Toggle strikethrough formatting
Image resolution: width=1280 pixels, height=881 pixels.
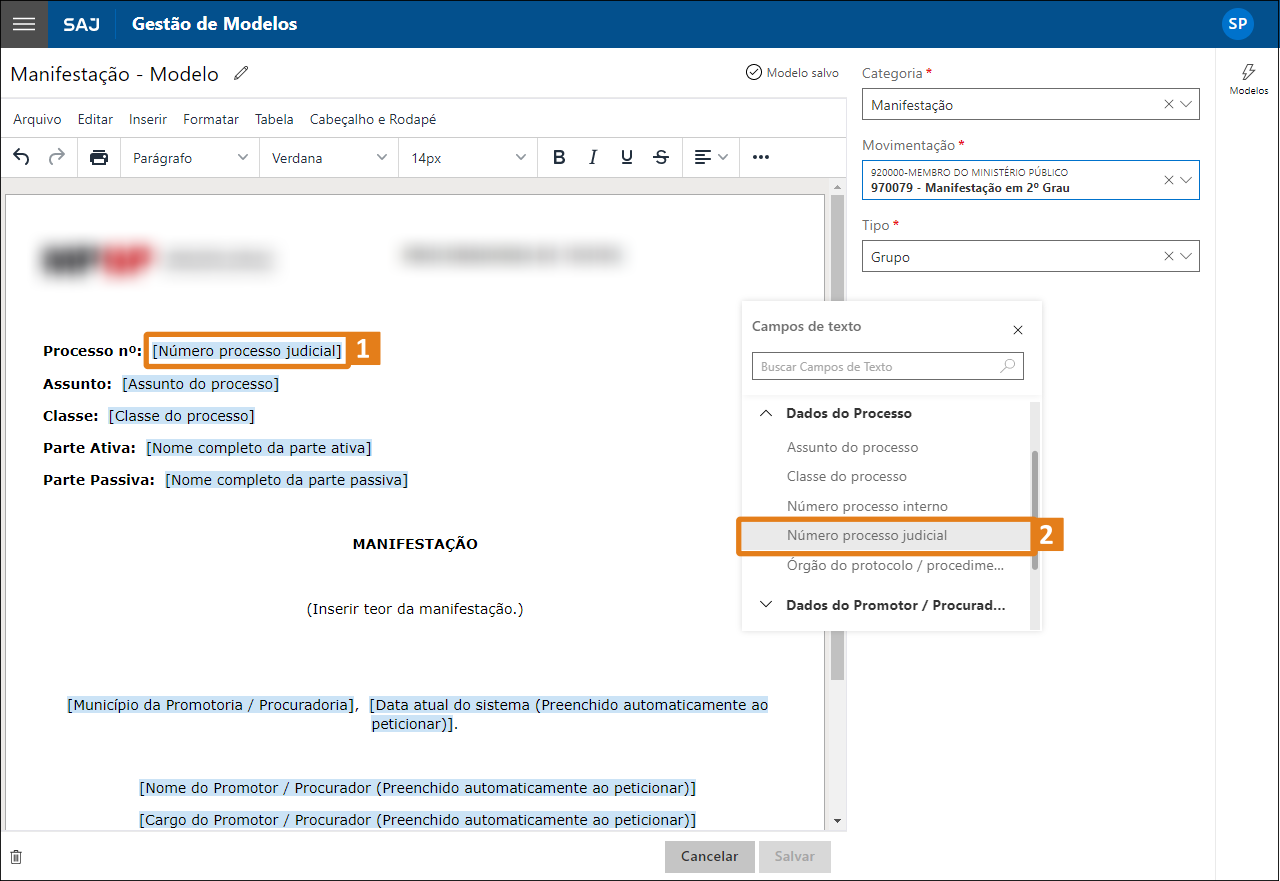[x=661, y=157]
